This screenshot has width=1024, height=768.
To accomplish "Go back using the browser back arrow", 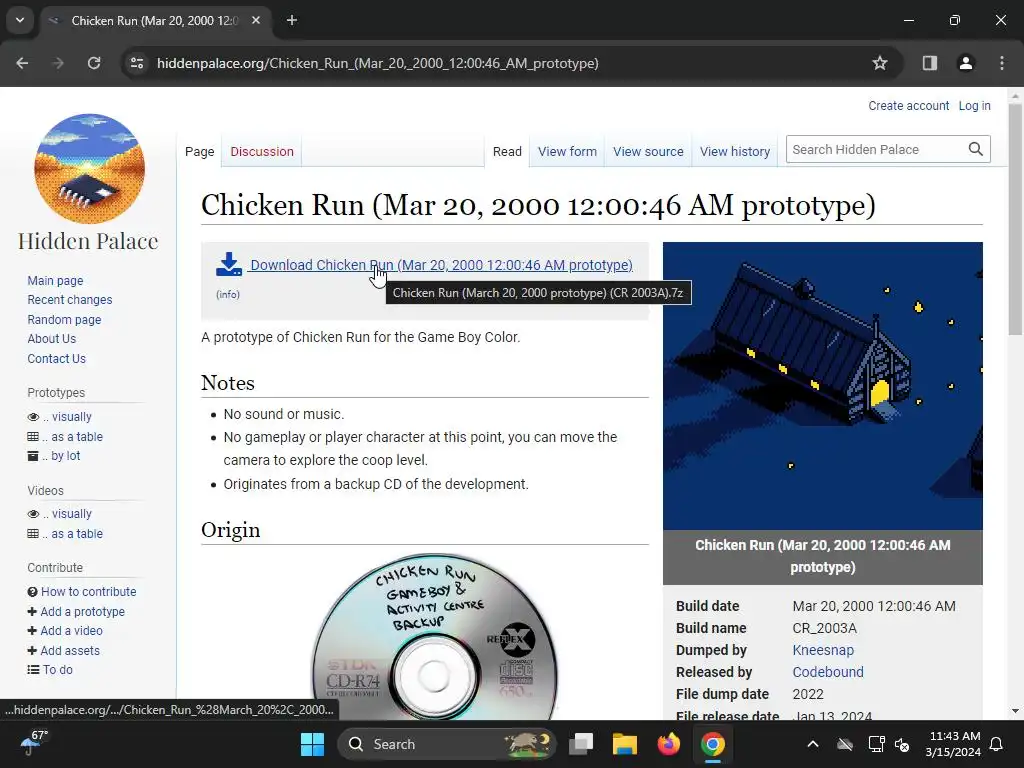I will coord(22,63).
